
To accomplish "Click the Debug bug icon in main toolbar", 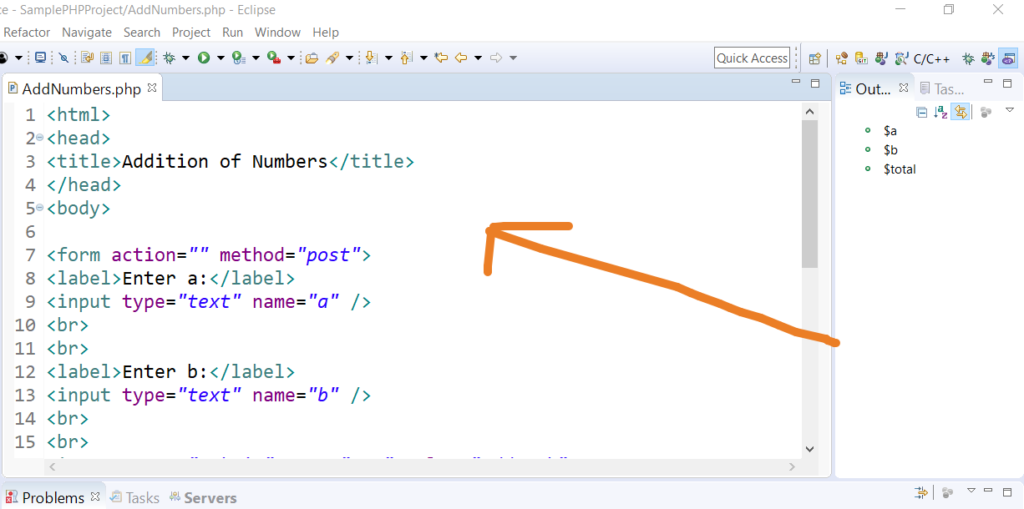I will pyautogui.click(x=170, y=58).
